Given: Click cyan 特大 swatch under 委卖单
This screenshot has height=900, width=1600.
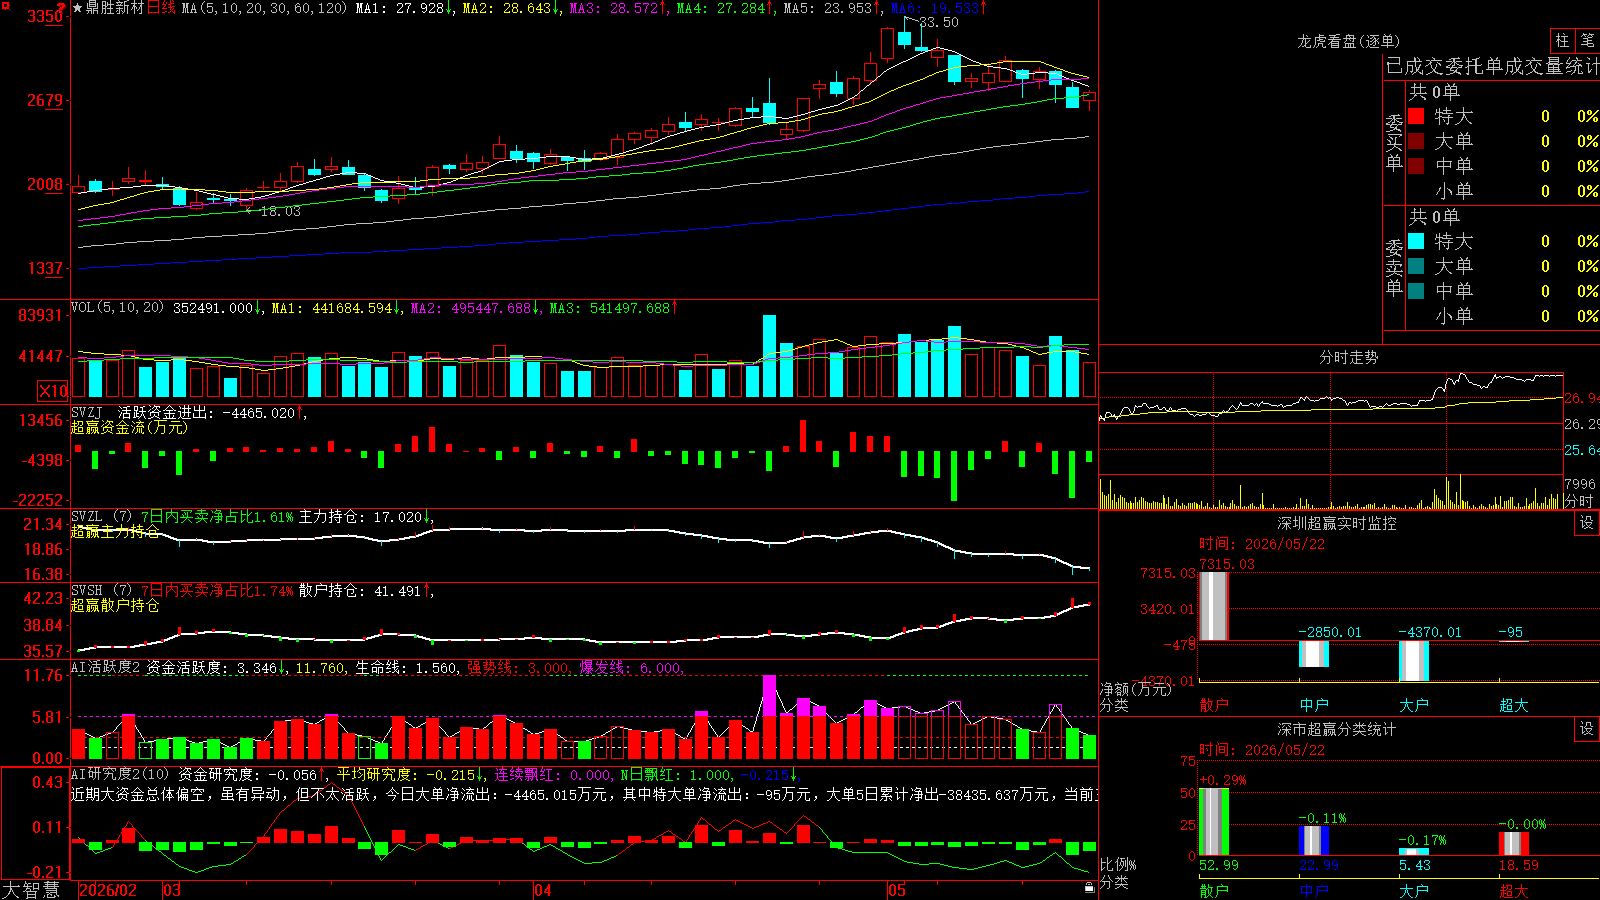Looking at the screenshot, I should [x=1416, y=241].
